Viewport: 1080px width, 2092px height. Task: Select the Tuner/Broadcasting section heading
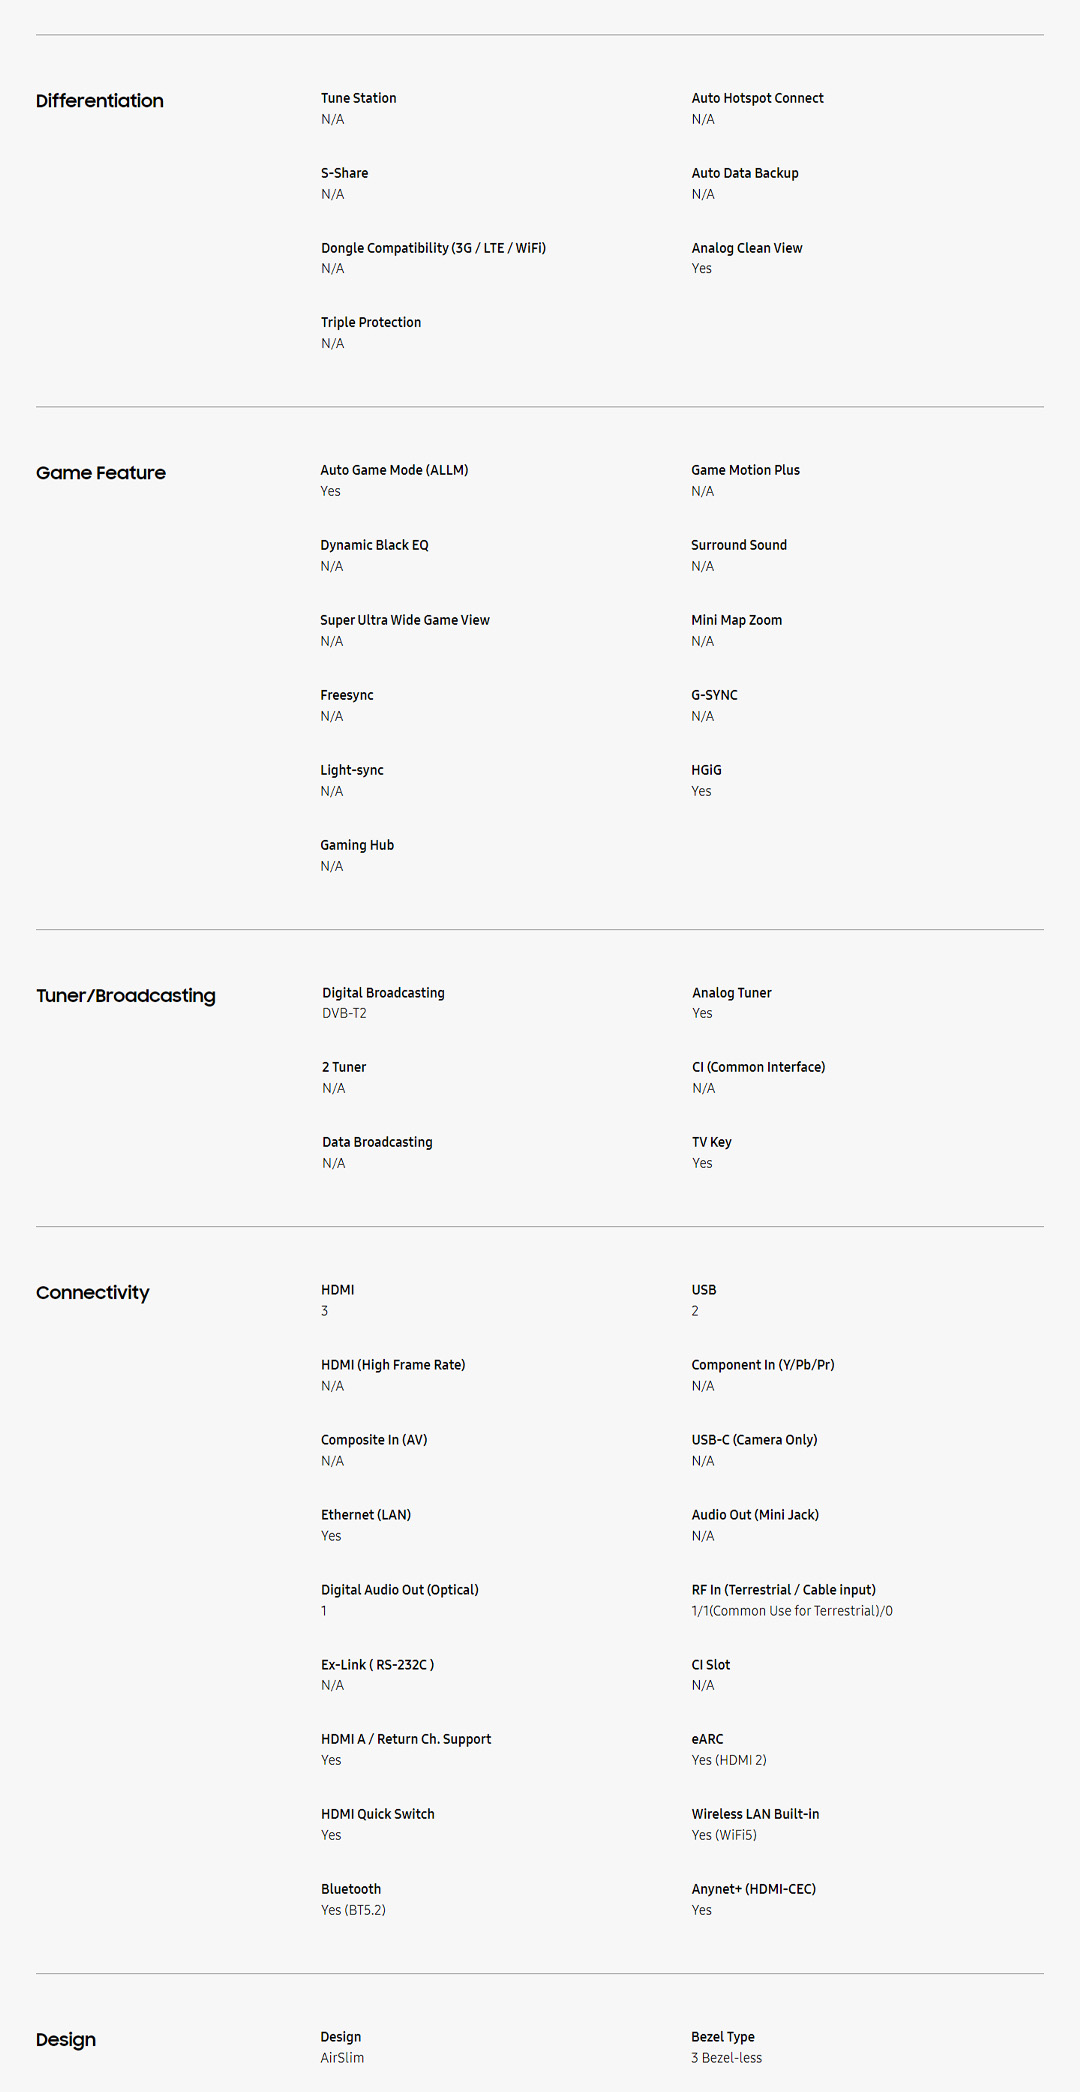pos(126,996)
